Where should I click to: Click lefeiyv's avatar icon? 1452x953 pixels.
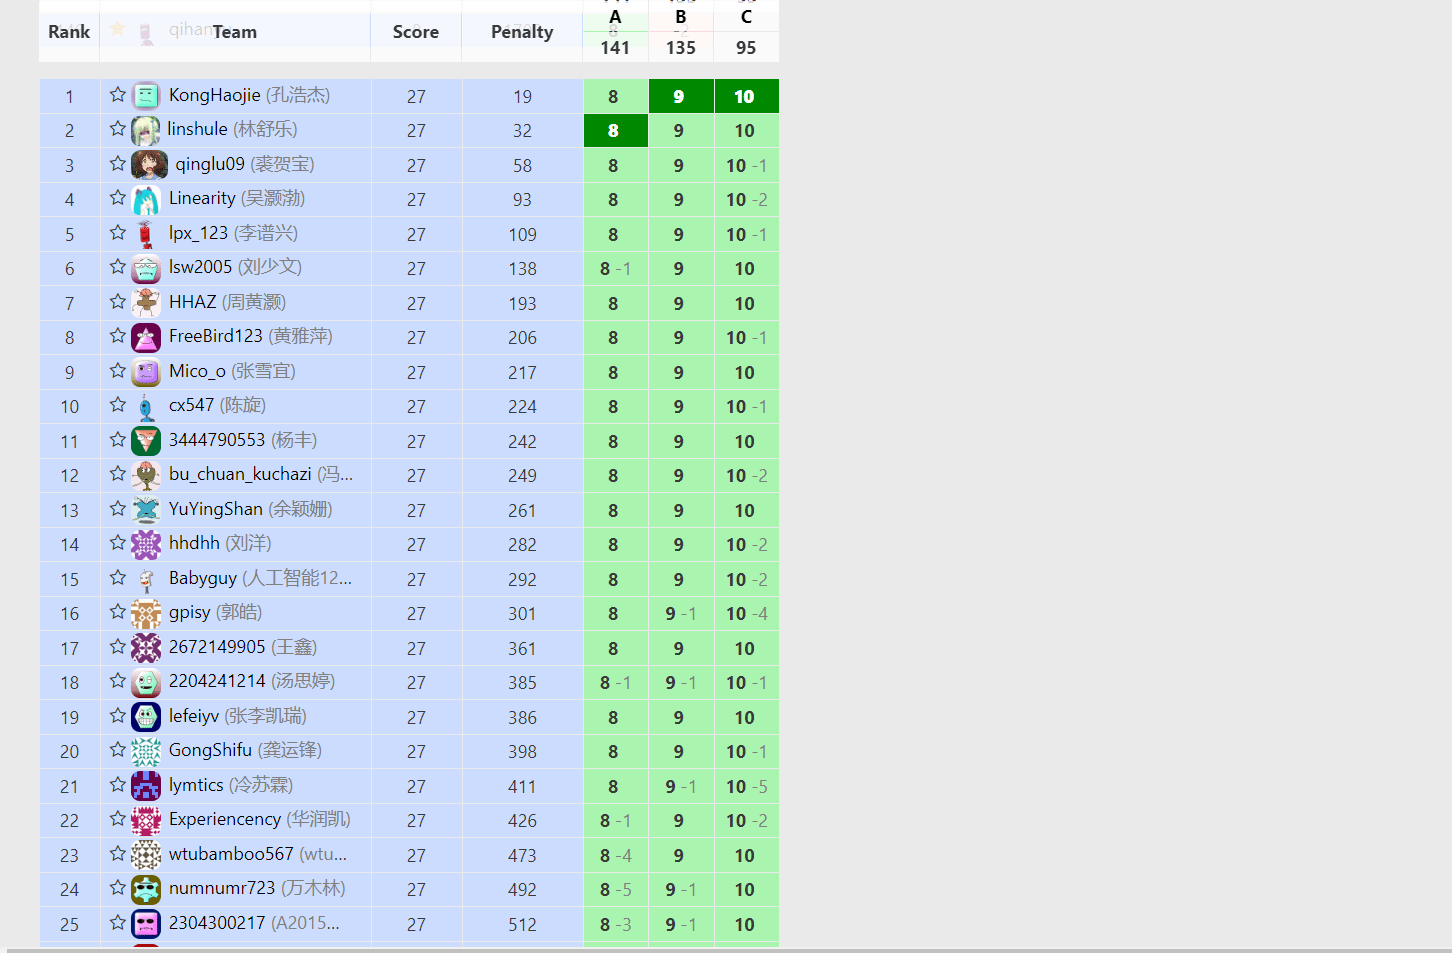click(146, 717)
